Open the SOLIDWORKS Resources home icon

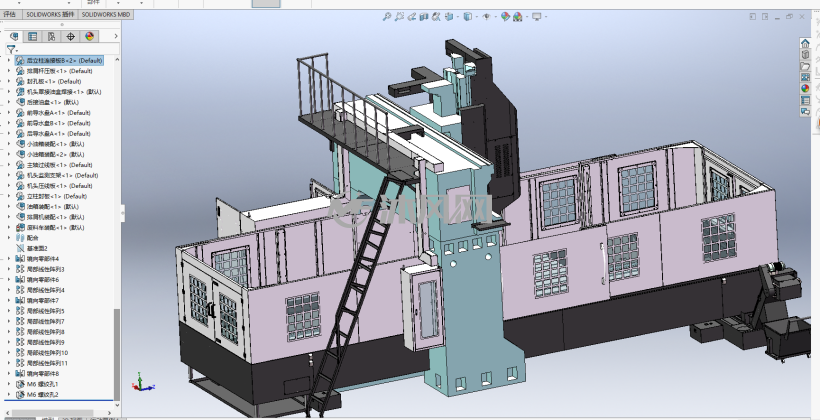[x=805, y=44]
